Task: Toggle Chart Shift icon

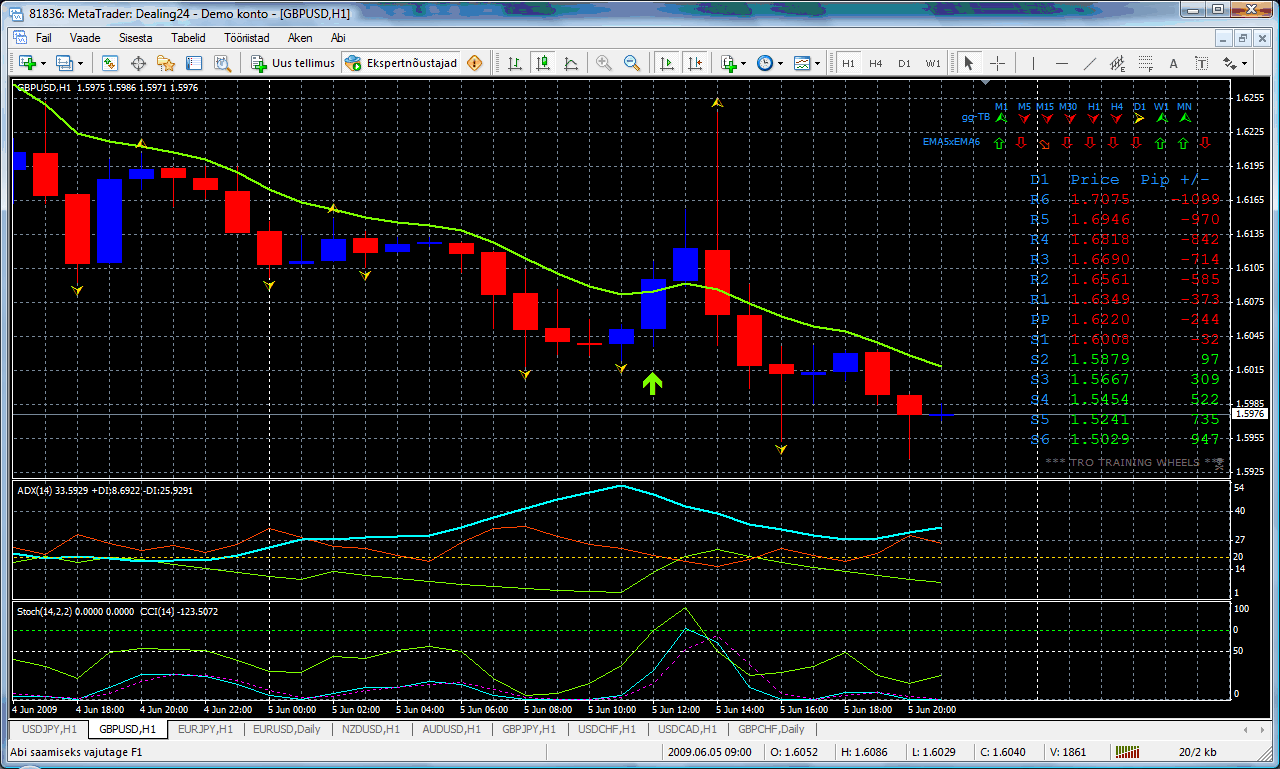Action: [694, 63]
